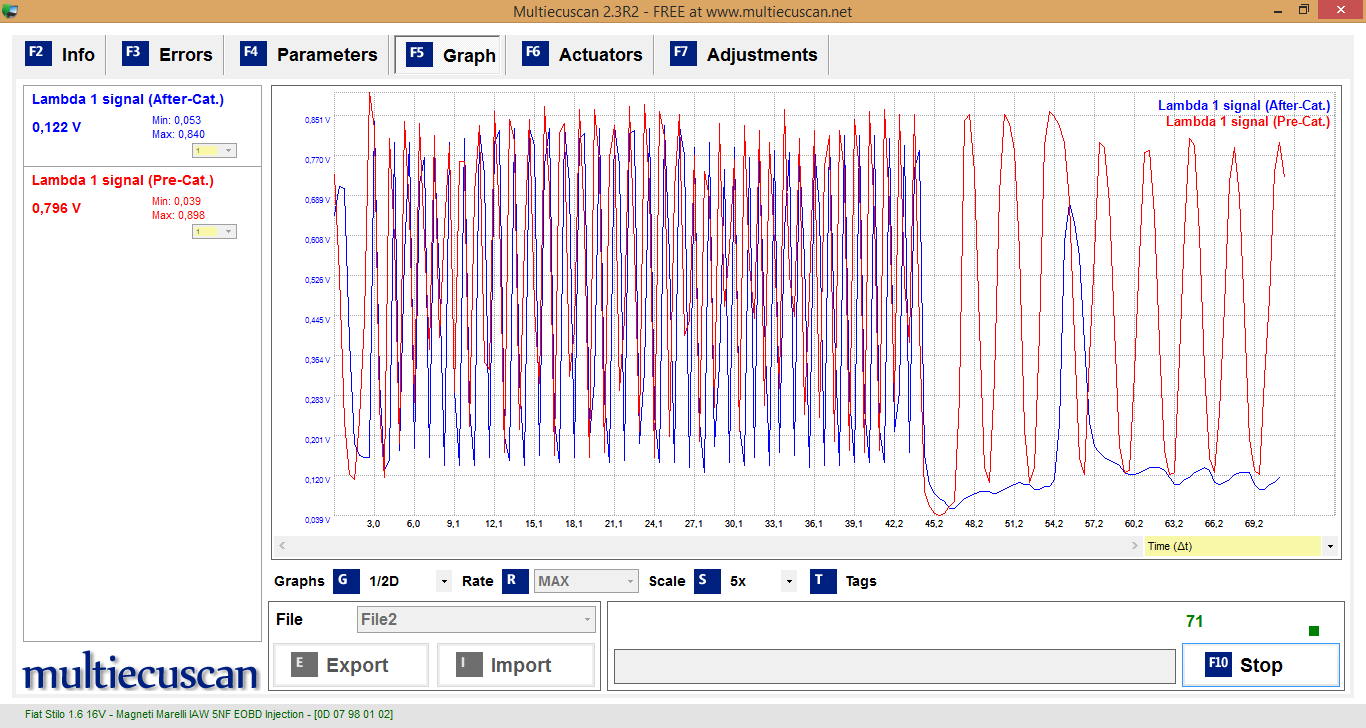
Task: Click the S key icon next to Scale
Action: coord(707,581)
